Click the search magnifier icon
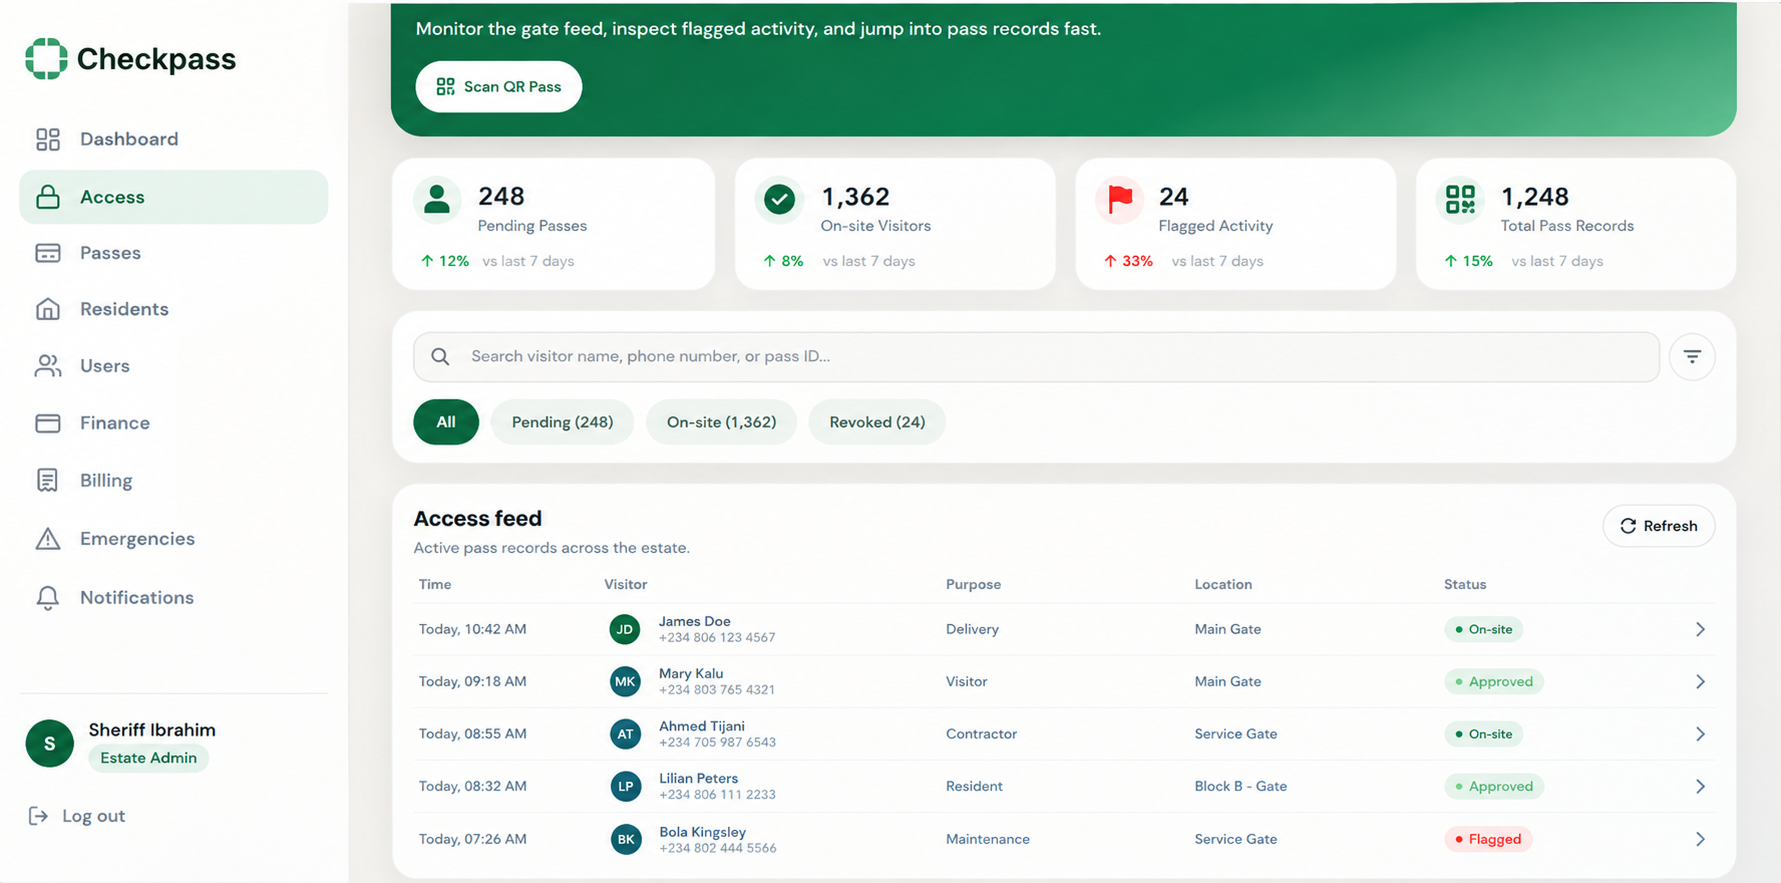Viewport: 1781px width, 883px height. click(x=440, y=356)
